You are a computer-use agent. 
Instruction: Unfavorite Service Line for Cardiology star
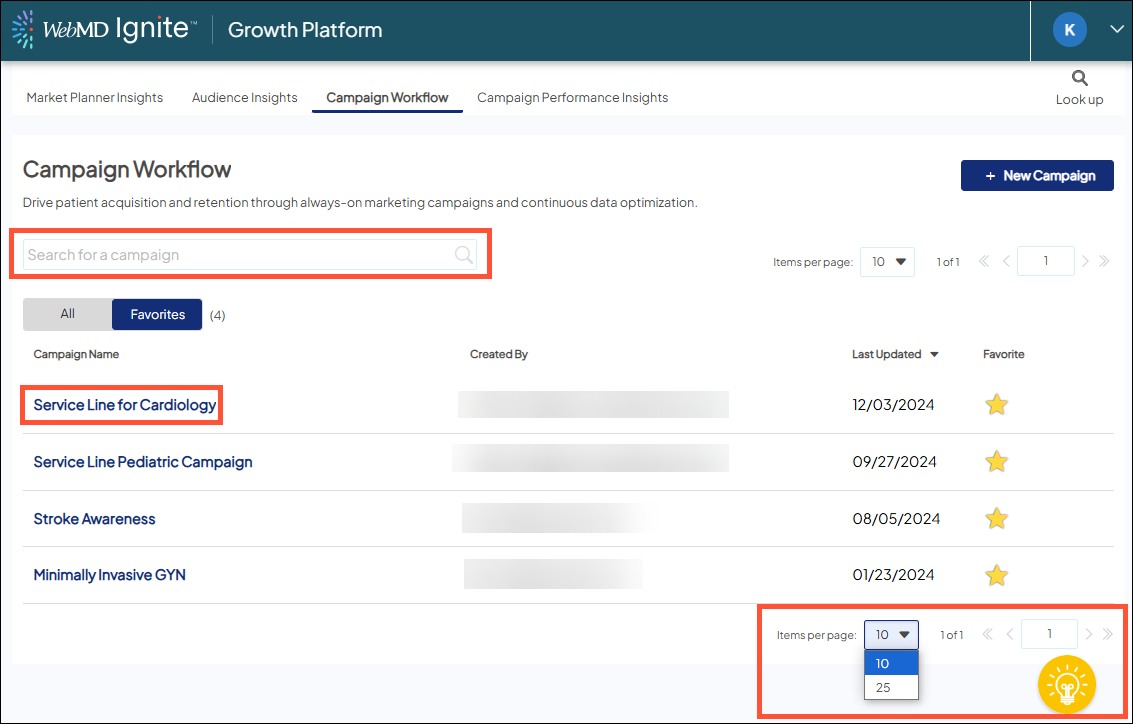996,405
